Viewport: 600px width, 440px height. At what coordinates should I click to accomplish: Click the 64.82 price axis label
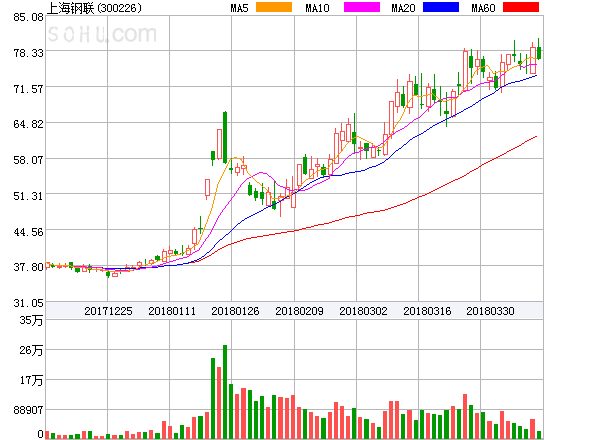coord(28,124)
